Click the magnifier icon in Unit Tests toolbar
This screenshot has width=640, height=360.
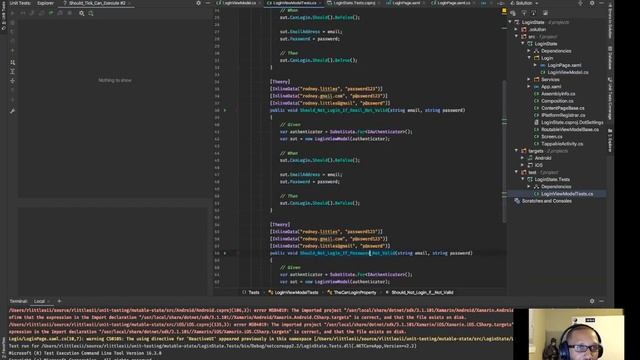82,13
